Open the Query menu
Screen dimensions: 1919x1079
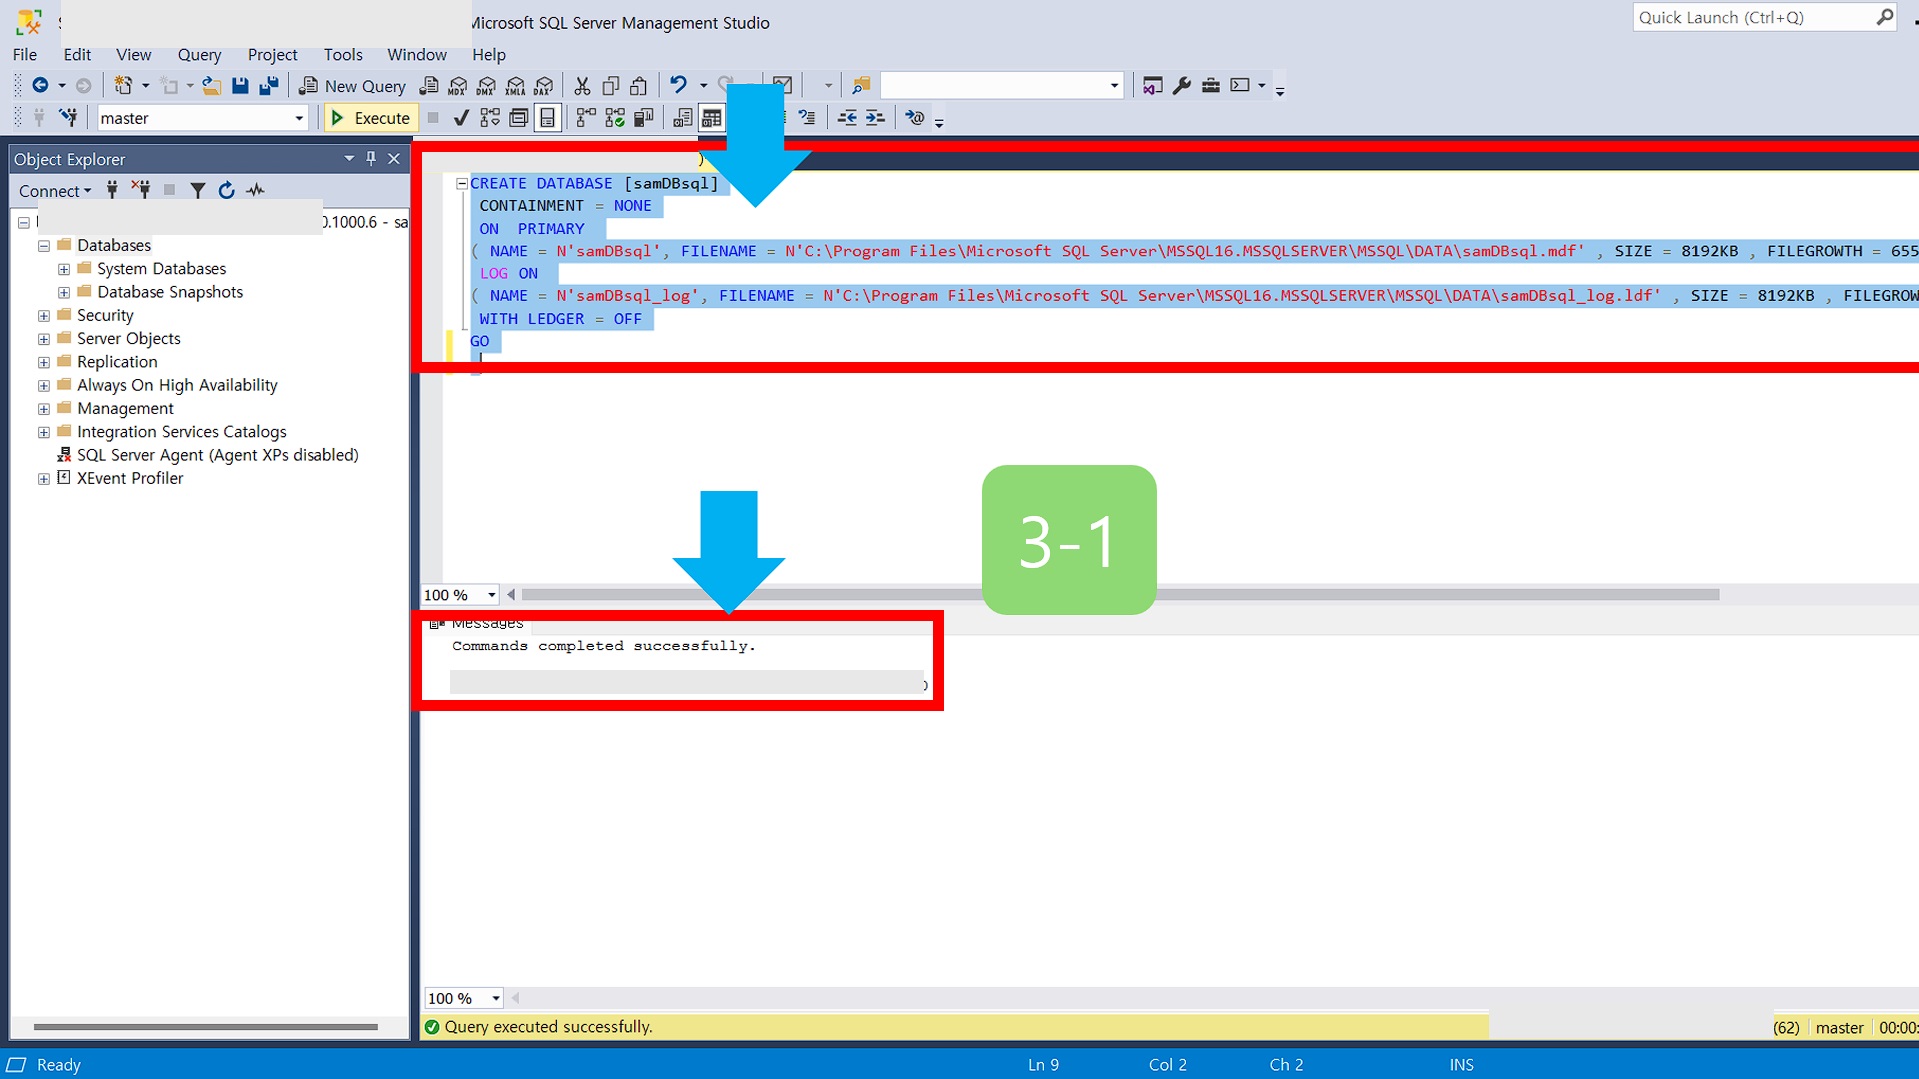tap(199, 54)
